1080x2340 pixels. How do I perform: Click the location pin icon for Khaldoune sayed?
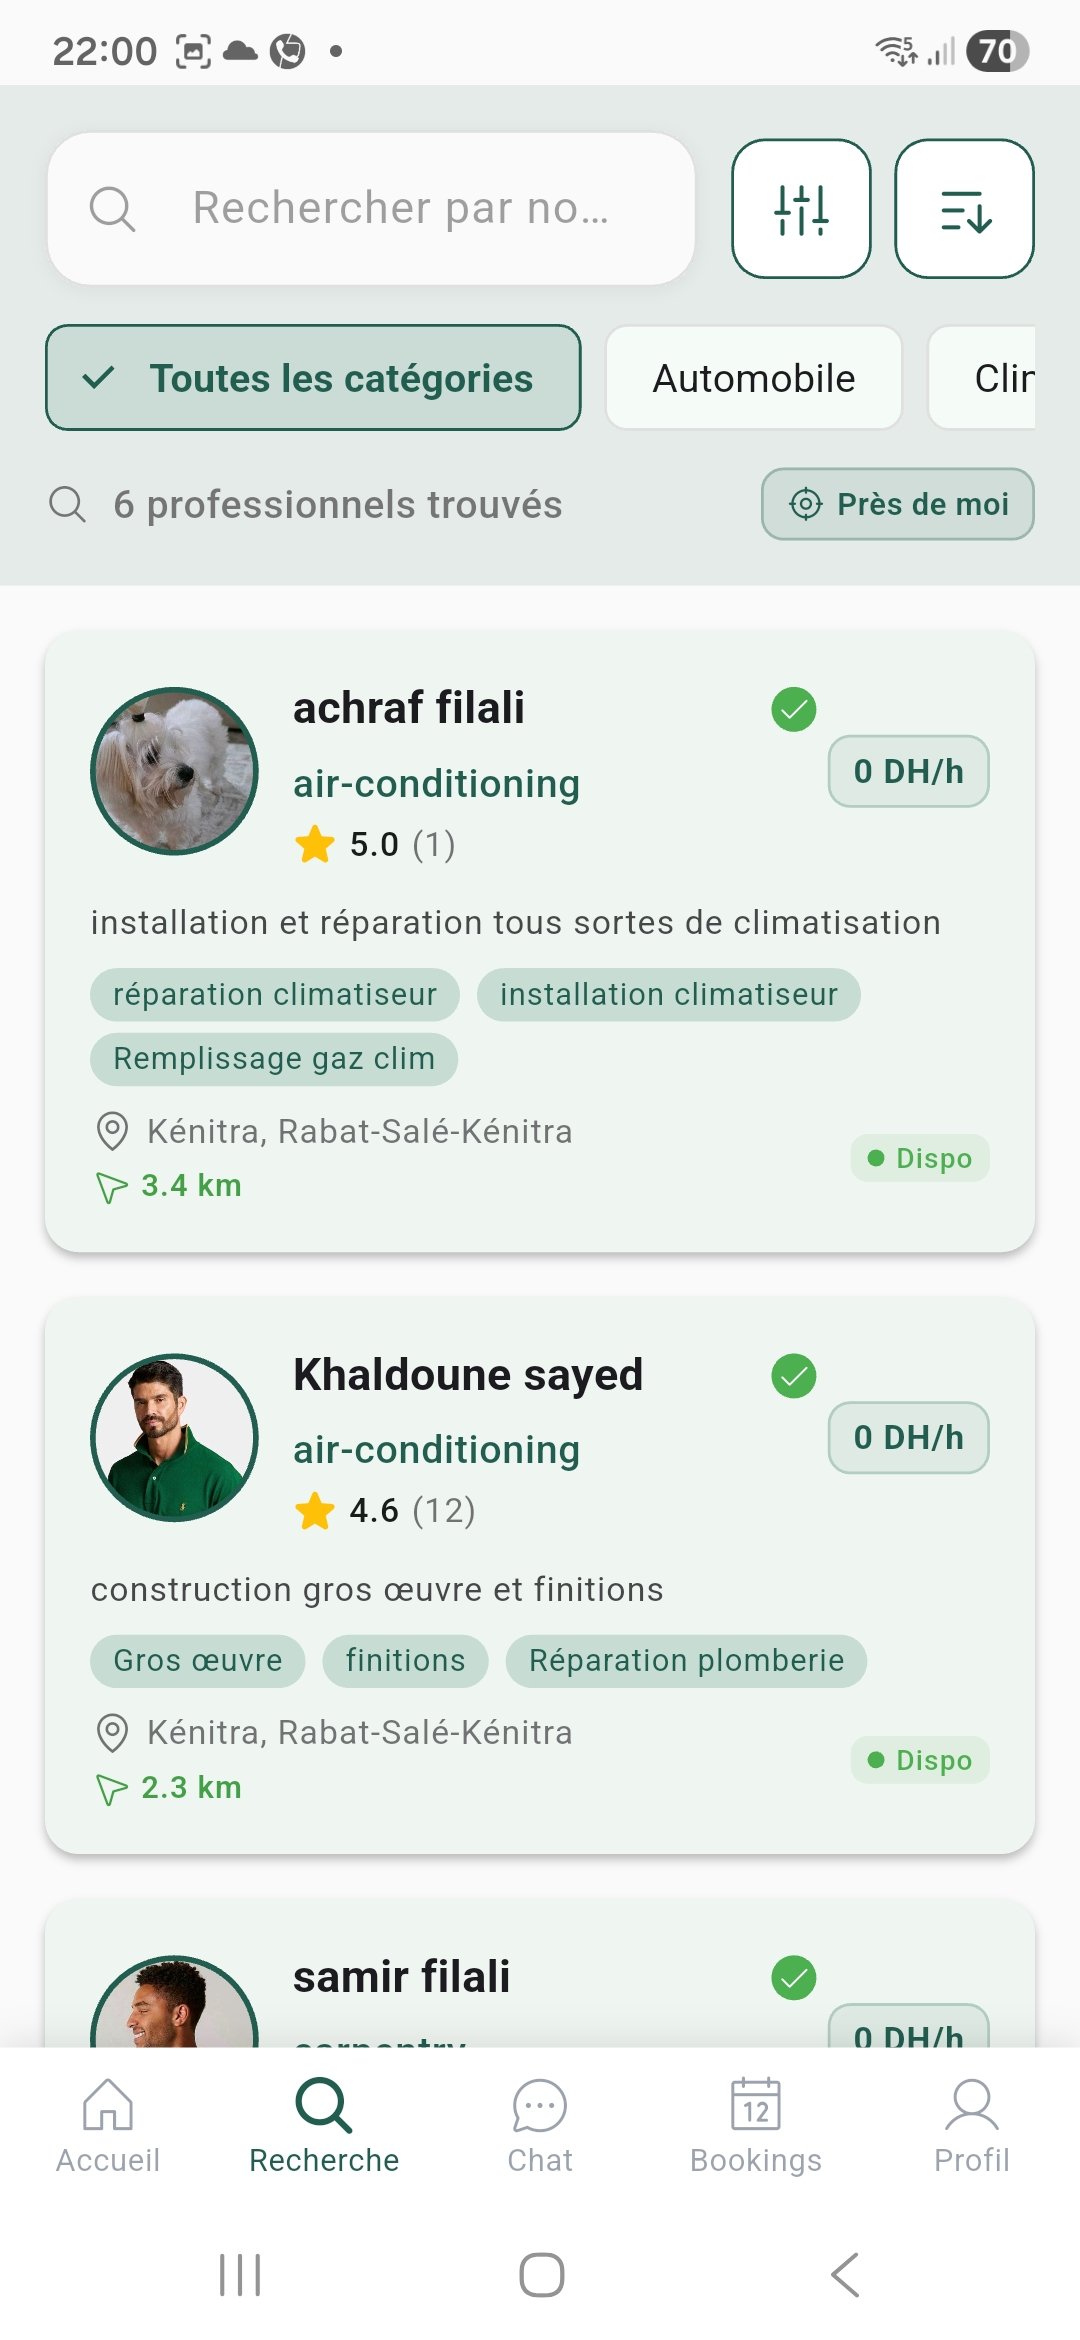(112, 1732)
